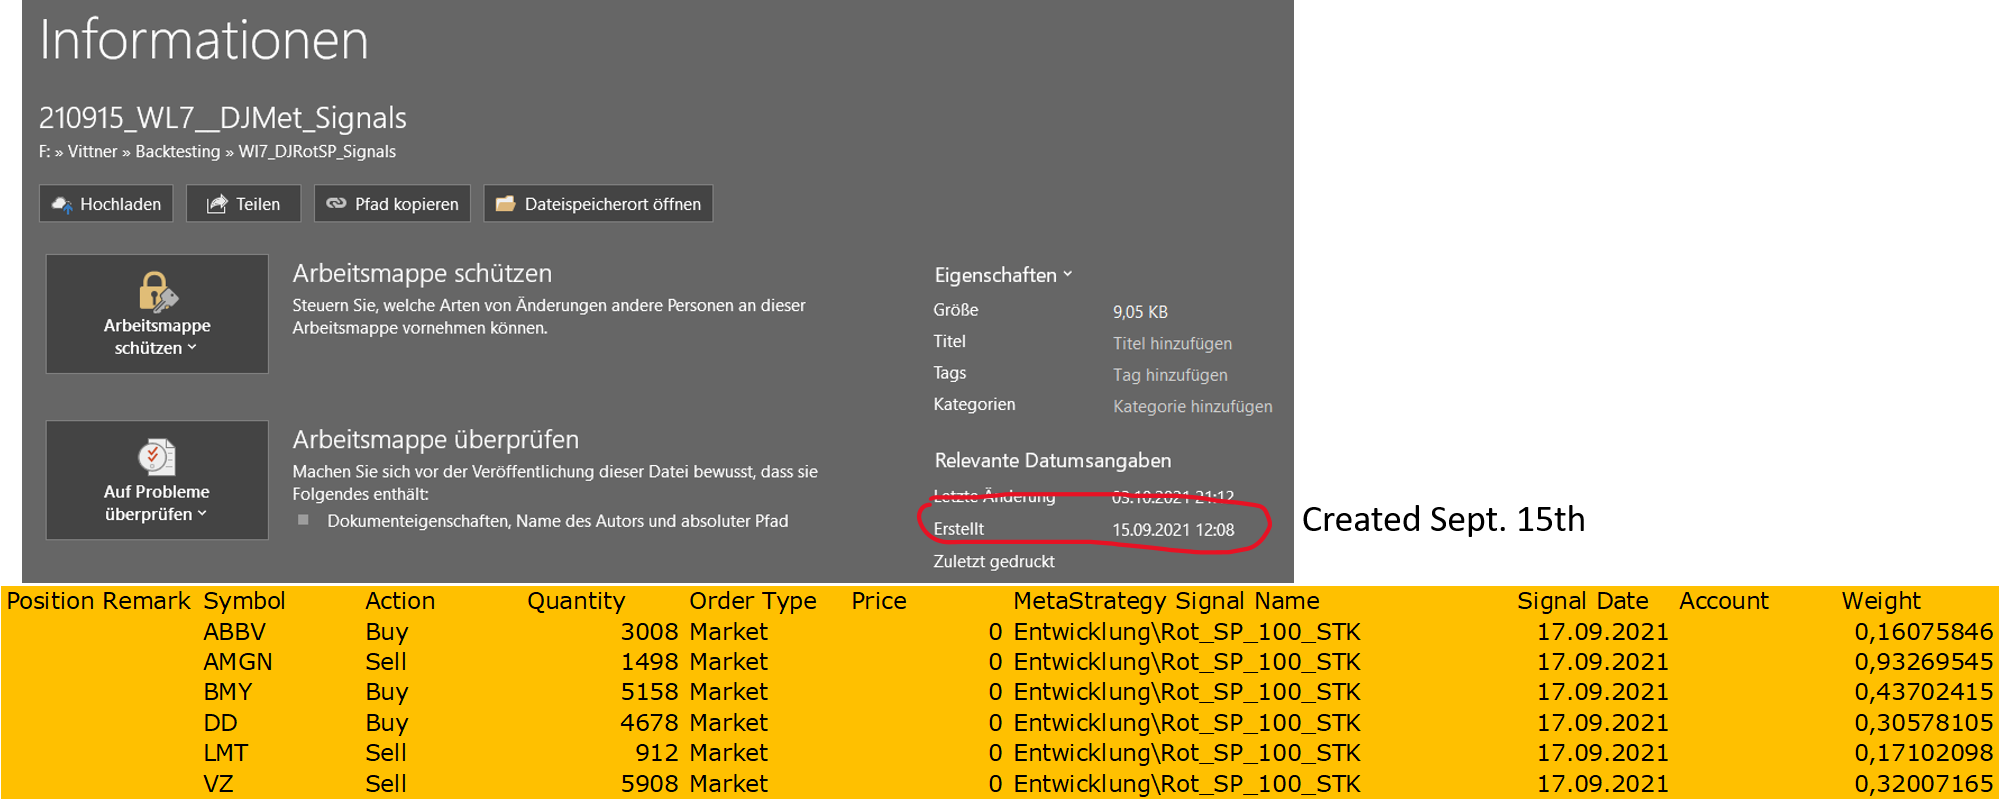Click the Zuletzt gedruckt label
This screenshot has width=2000, height=800.
tap(994, 562)
